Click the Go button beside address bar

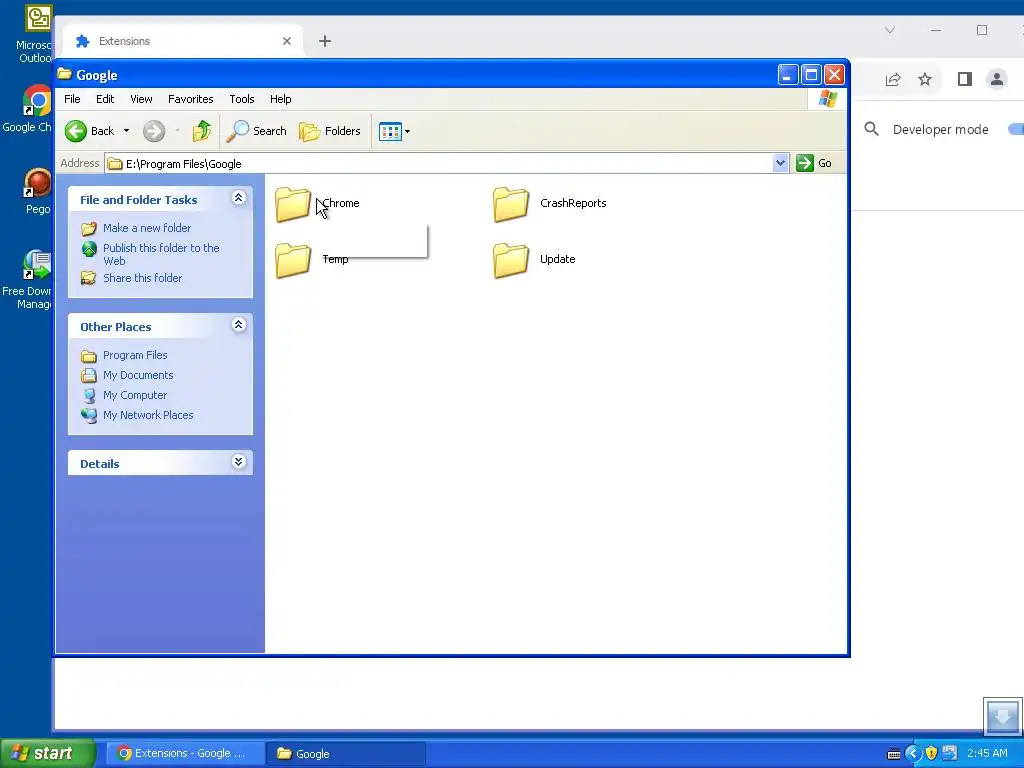pyautogui.click(x=814, y=163)
